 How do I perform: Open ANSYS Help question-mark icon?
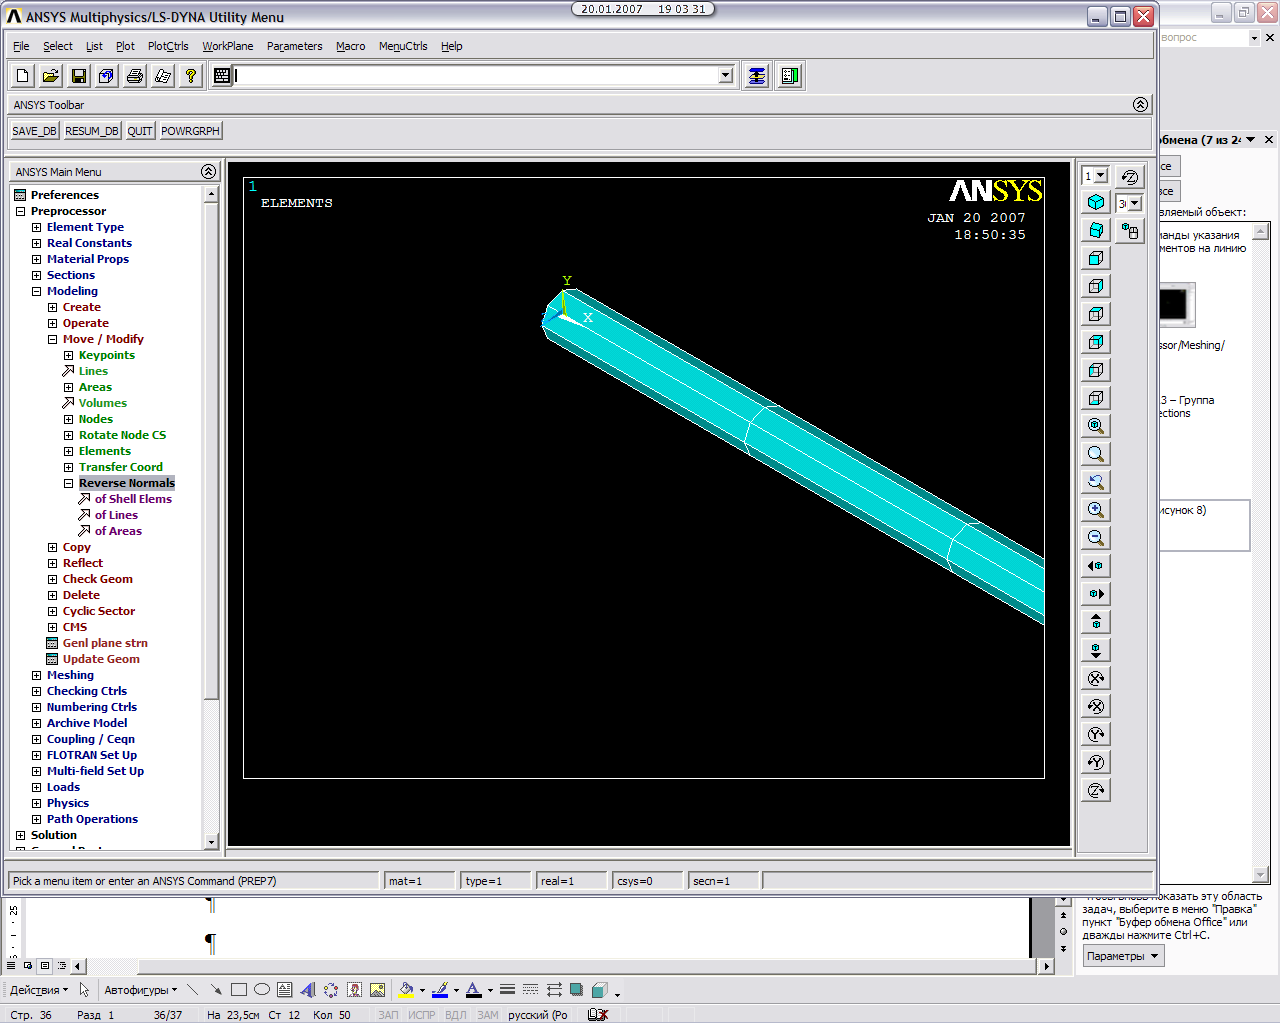pos(191,76)
